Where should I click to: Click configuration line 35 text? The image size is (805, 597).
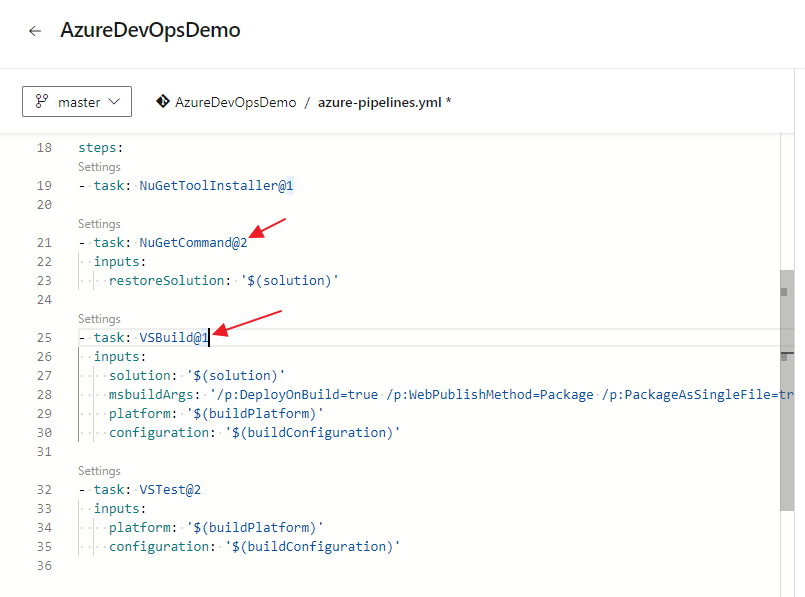click(x=254, y=546)
